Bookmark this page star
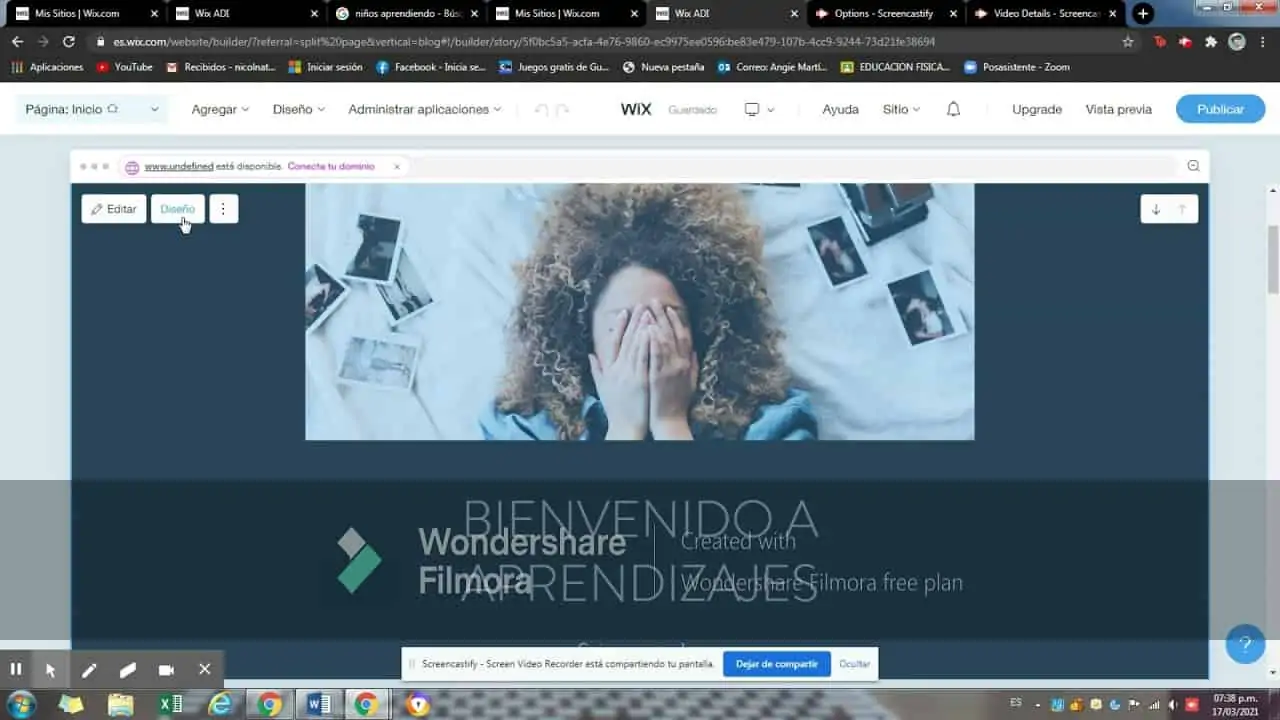This screenshot has width=1280, height=720. [1128, 42]
